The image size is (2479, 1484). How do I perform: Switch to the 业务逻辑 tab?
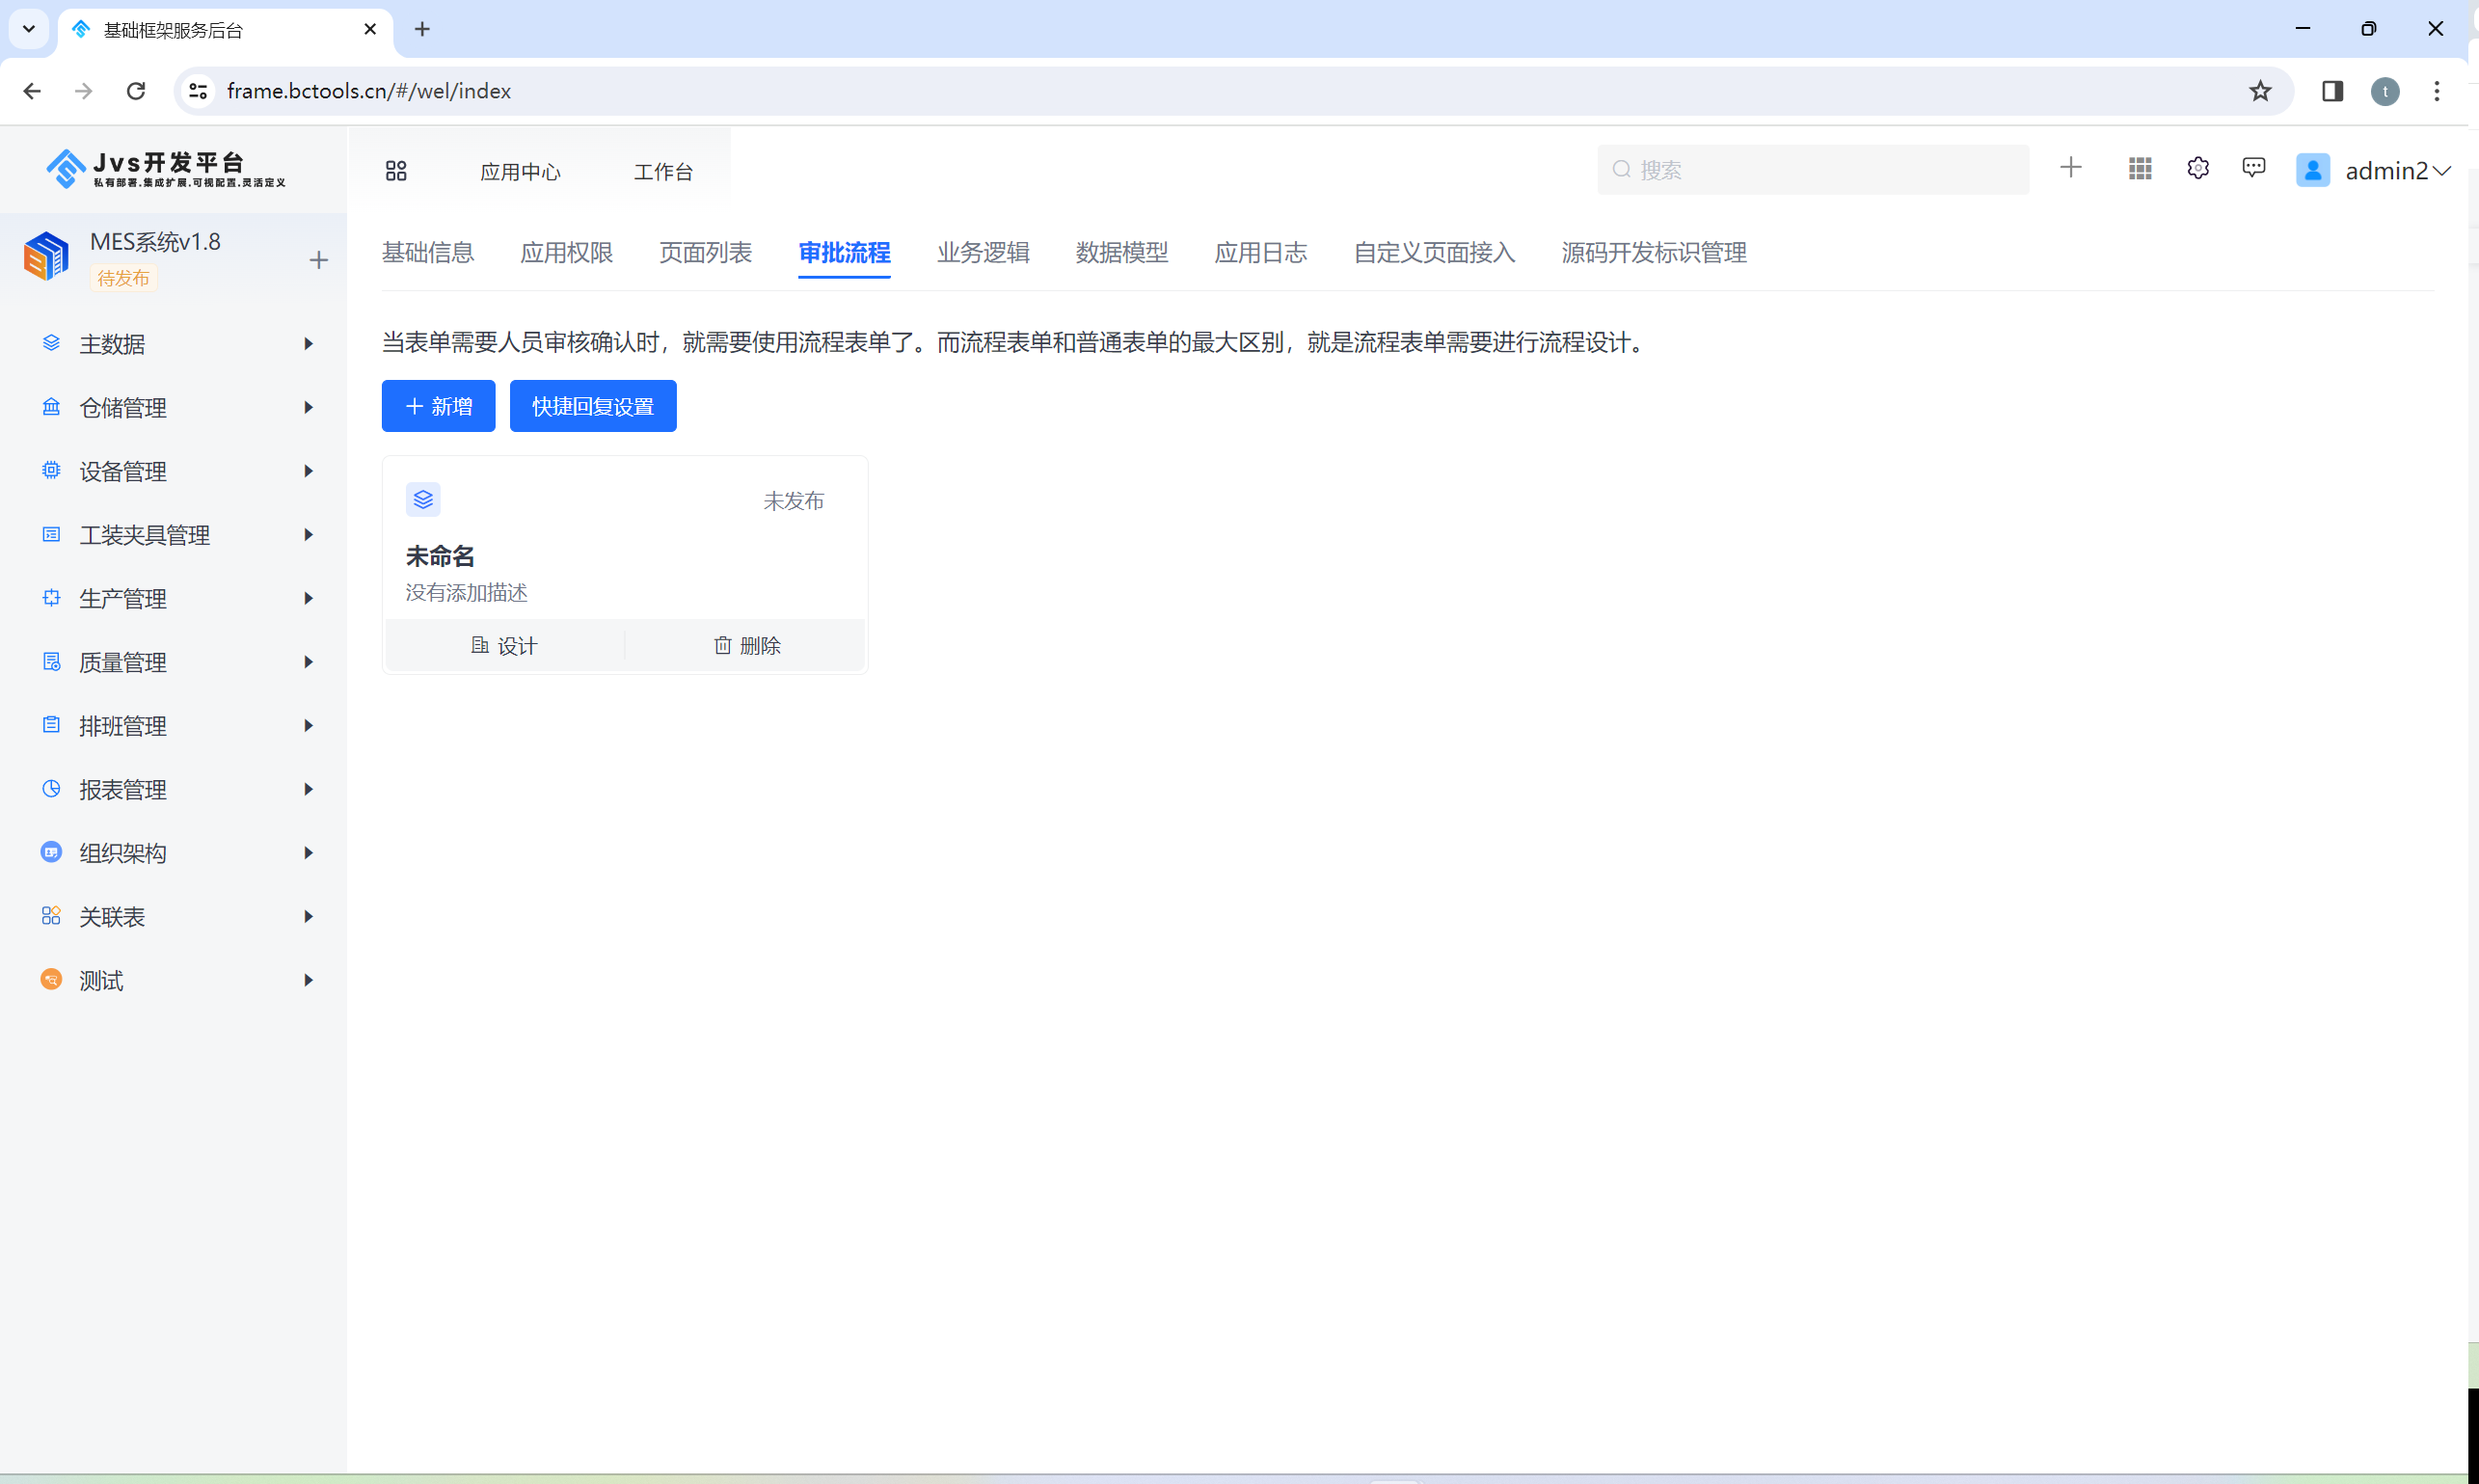coord(984,253)
